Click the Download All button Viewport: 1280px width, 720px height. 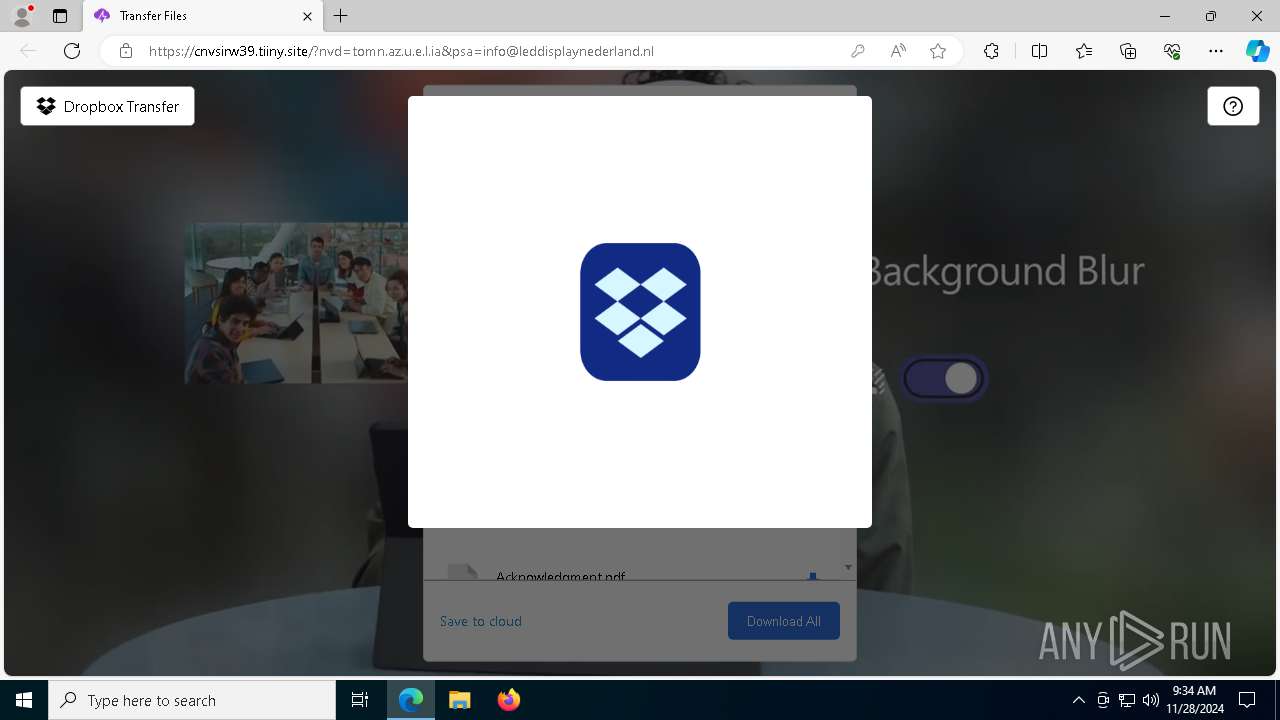(x=784, y=621)
